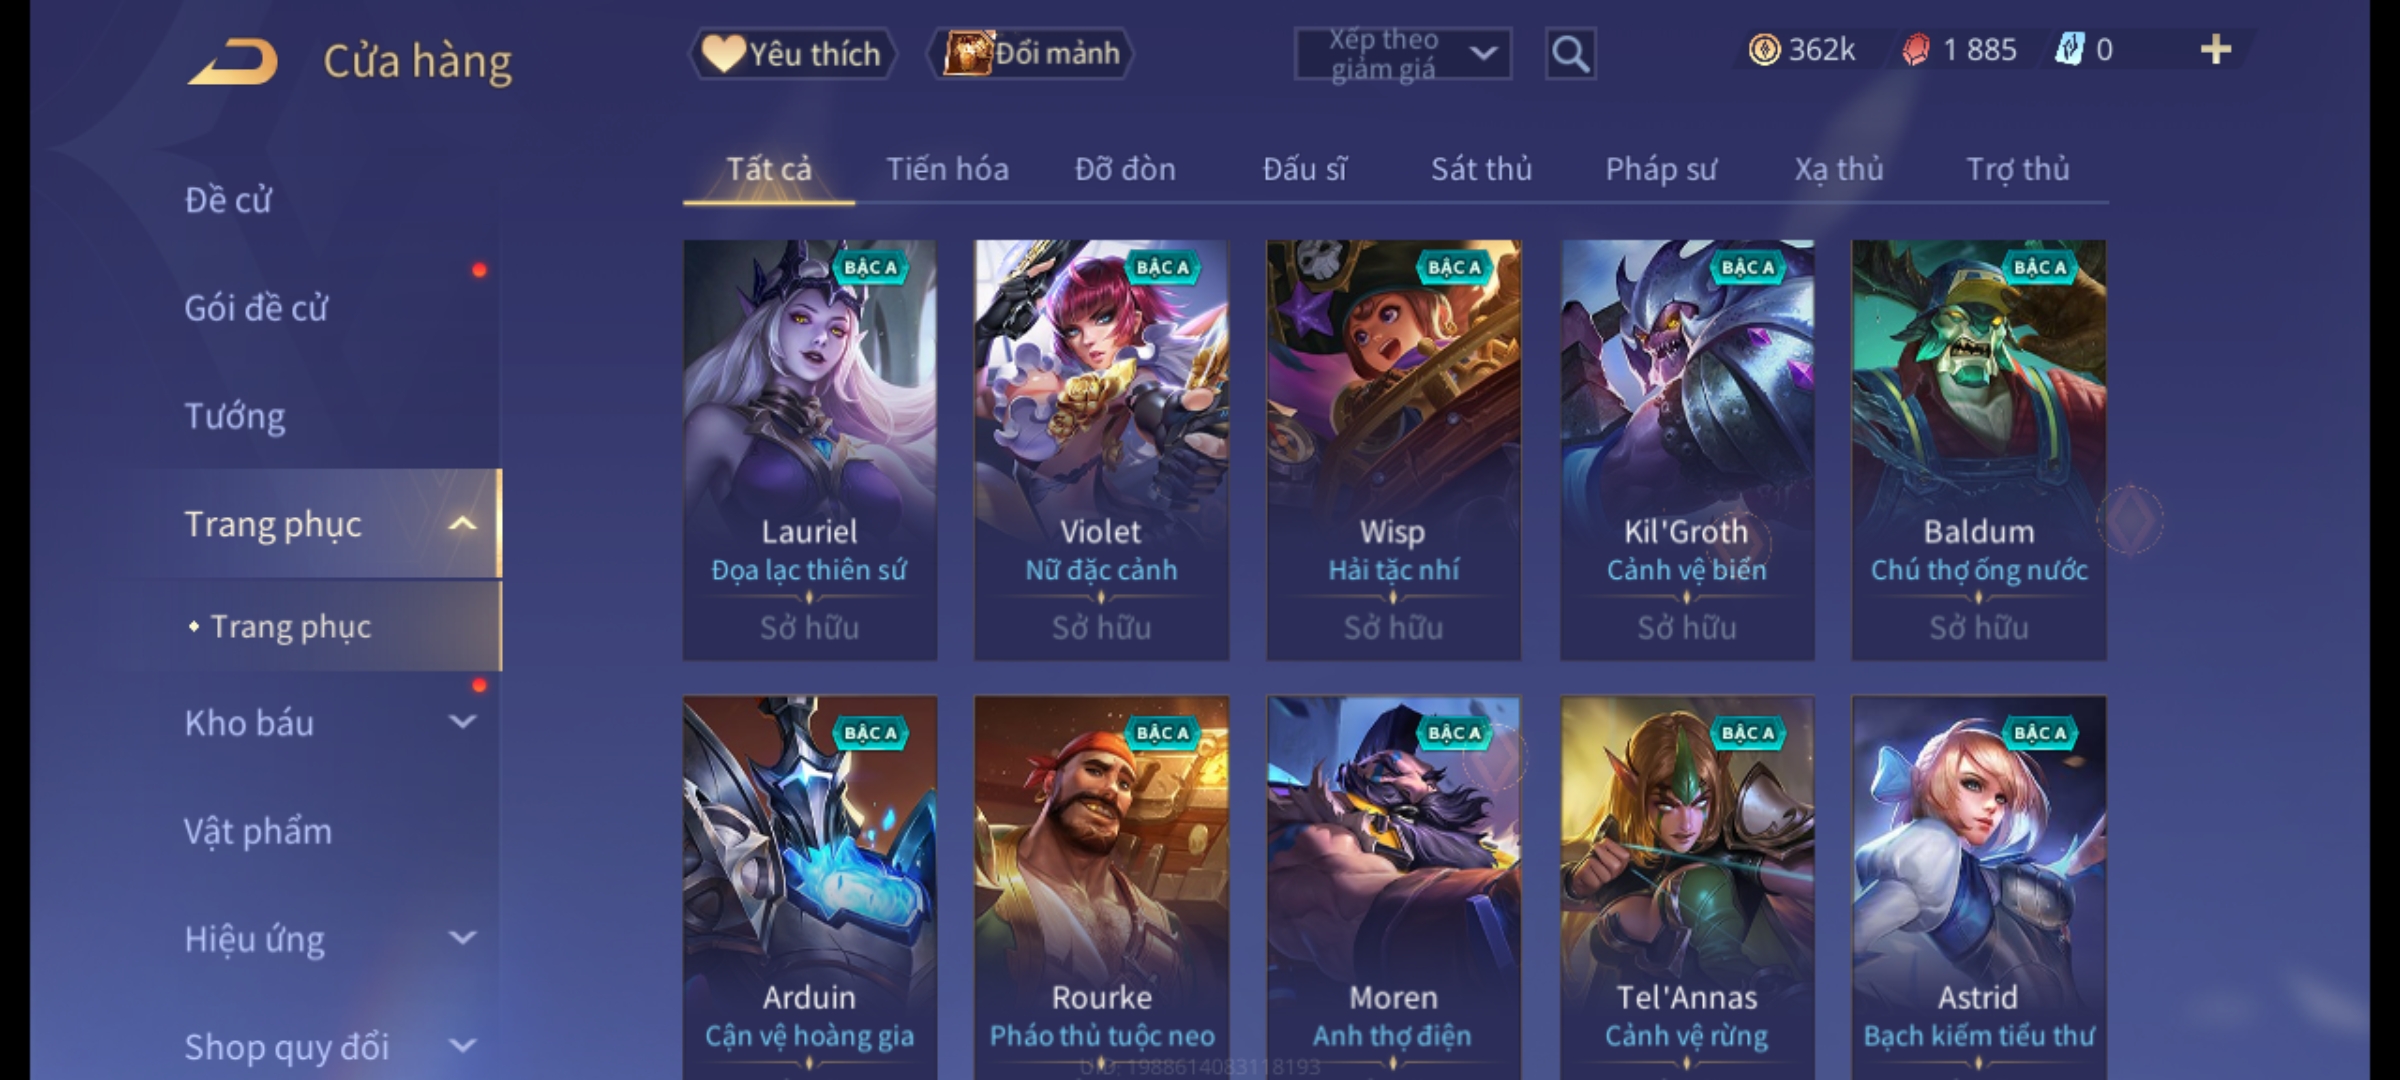Viewport: 2400px width, 1080px height.
Task: Open the Xếp theo giảm giá dropdown
Action: 1402,54
